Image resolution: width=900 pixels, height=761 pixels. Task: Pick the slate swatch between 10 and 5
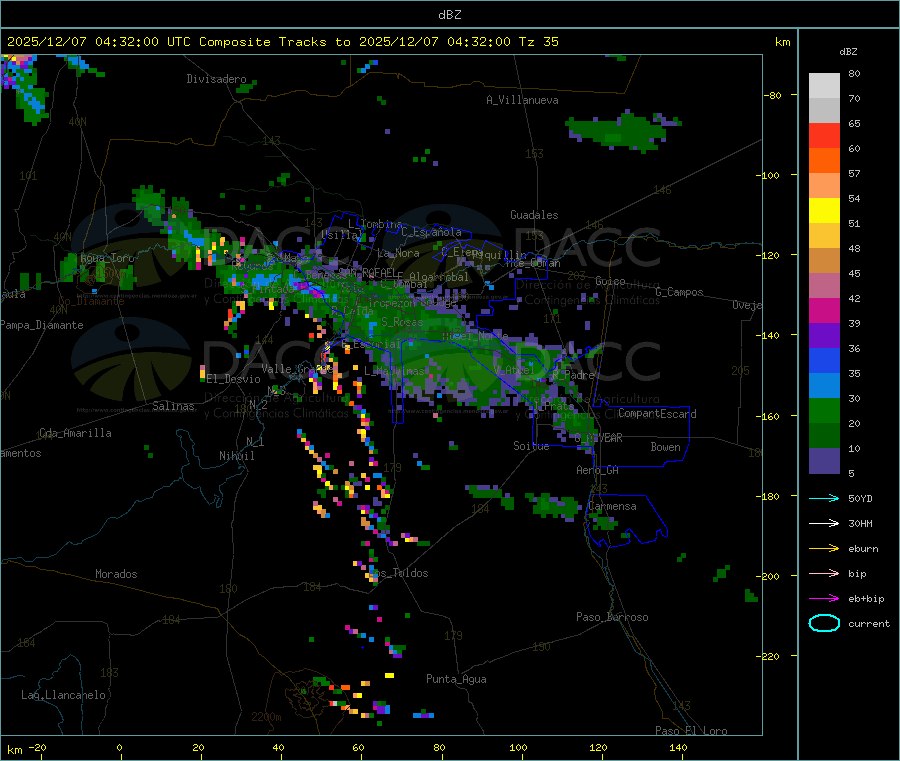pyautogui.click(x=824, y=461)
